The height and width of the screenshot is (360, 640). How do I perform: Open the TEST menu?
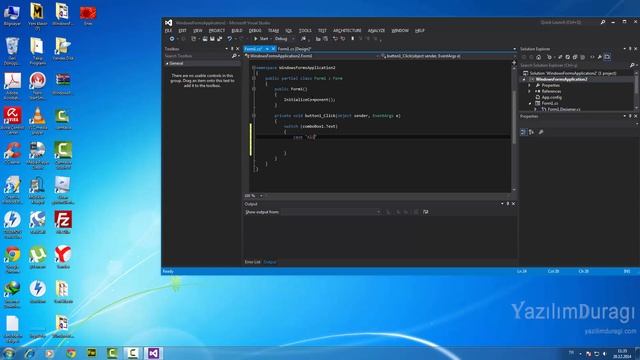[x=322, y=31]
